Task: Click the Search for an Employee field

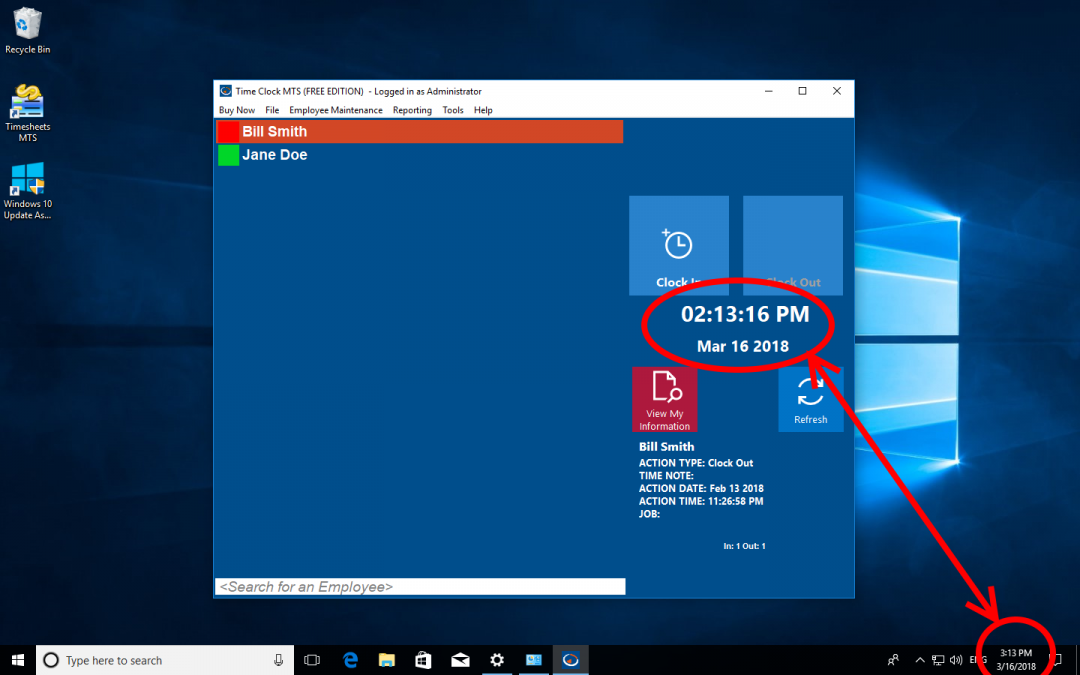Action: click(x=420, y=587)
